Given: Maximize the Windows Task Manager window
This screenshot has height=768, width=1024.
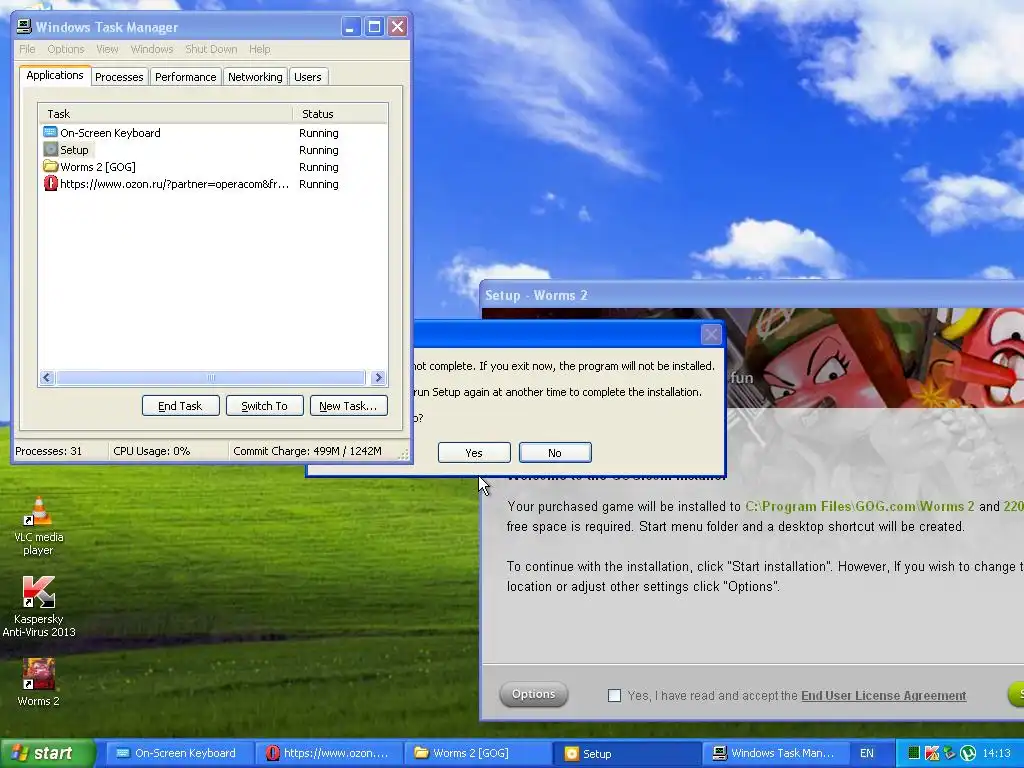Looking at the screenshot, I should click(x=374, y=27).
